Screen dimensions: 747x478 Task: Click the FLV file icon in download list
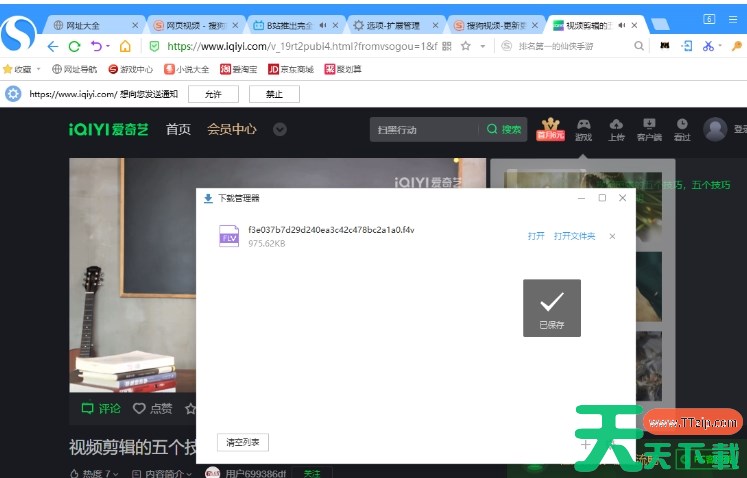[x=229, y=236]
